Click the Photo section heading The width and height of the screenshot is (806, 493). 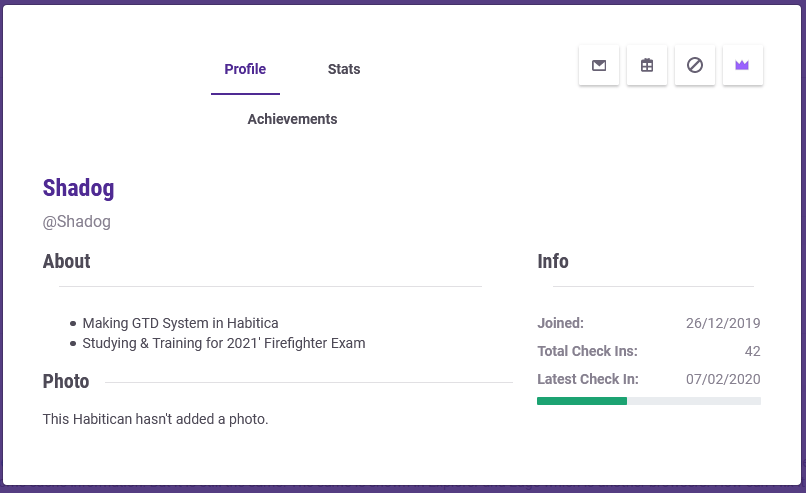pyautogui.click(x=66, y=381)
